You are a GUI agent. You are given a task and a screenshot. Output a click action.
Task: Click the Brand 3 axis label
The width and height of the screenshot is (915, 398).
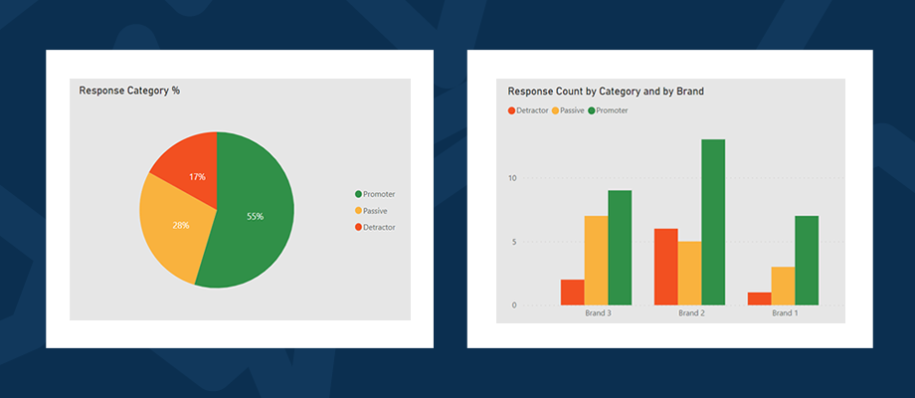[x=598, y=313]
